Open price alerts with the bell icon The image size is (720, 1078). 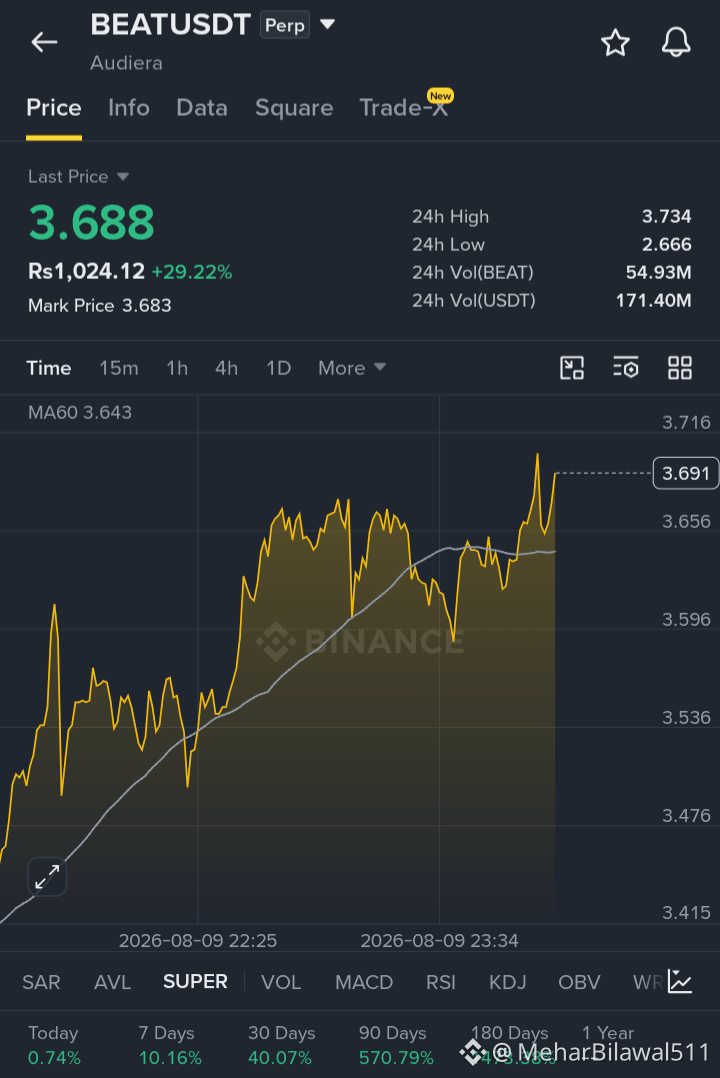[676, 42]
